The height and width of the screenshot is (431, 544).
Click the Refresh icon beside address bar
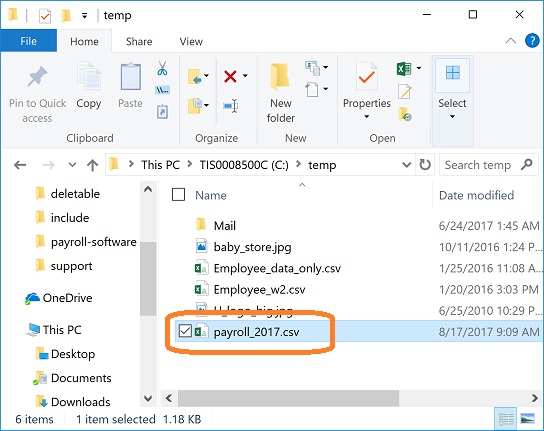[425, 165]
